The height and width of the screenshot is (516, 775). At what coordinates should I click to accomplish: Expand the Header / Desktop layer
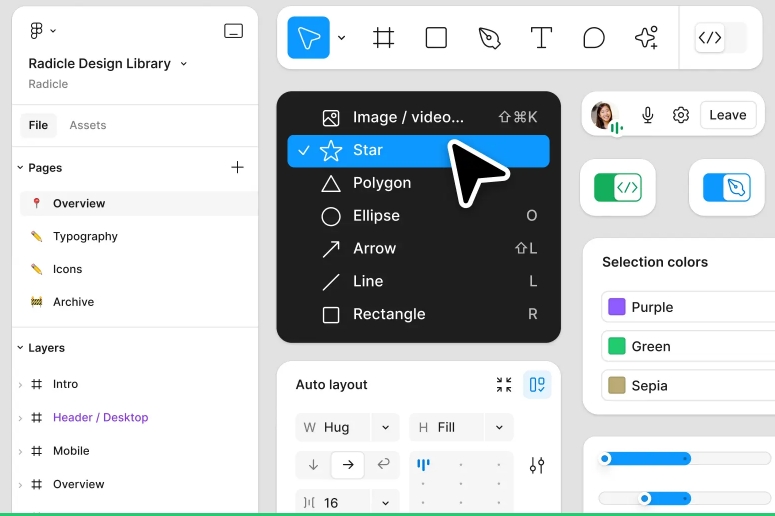click(x=20, y=418)
